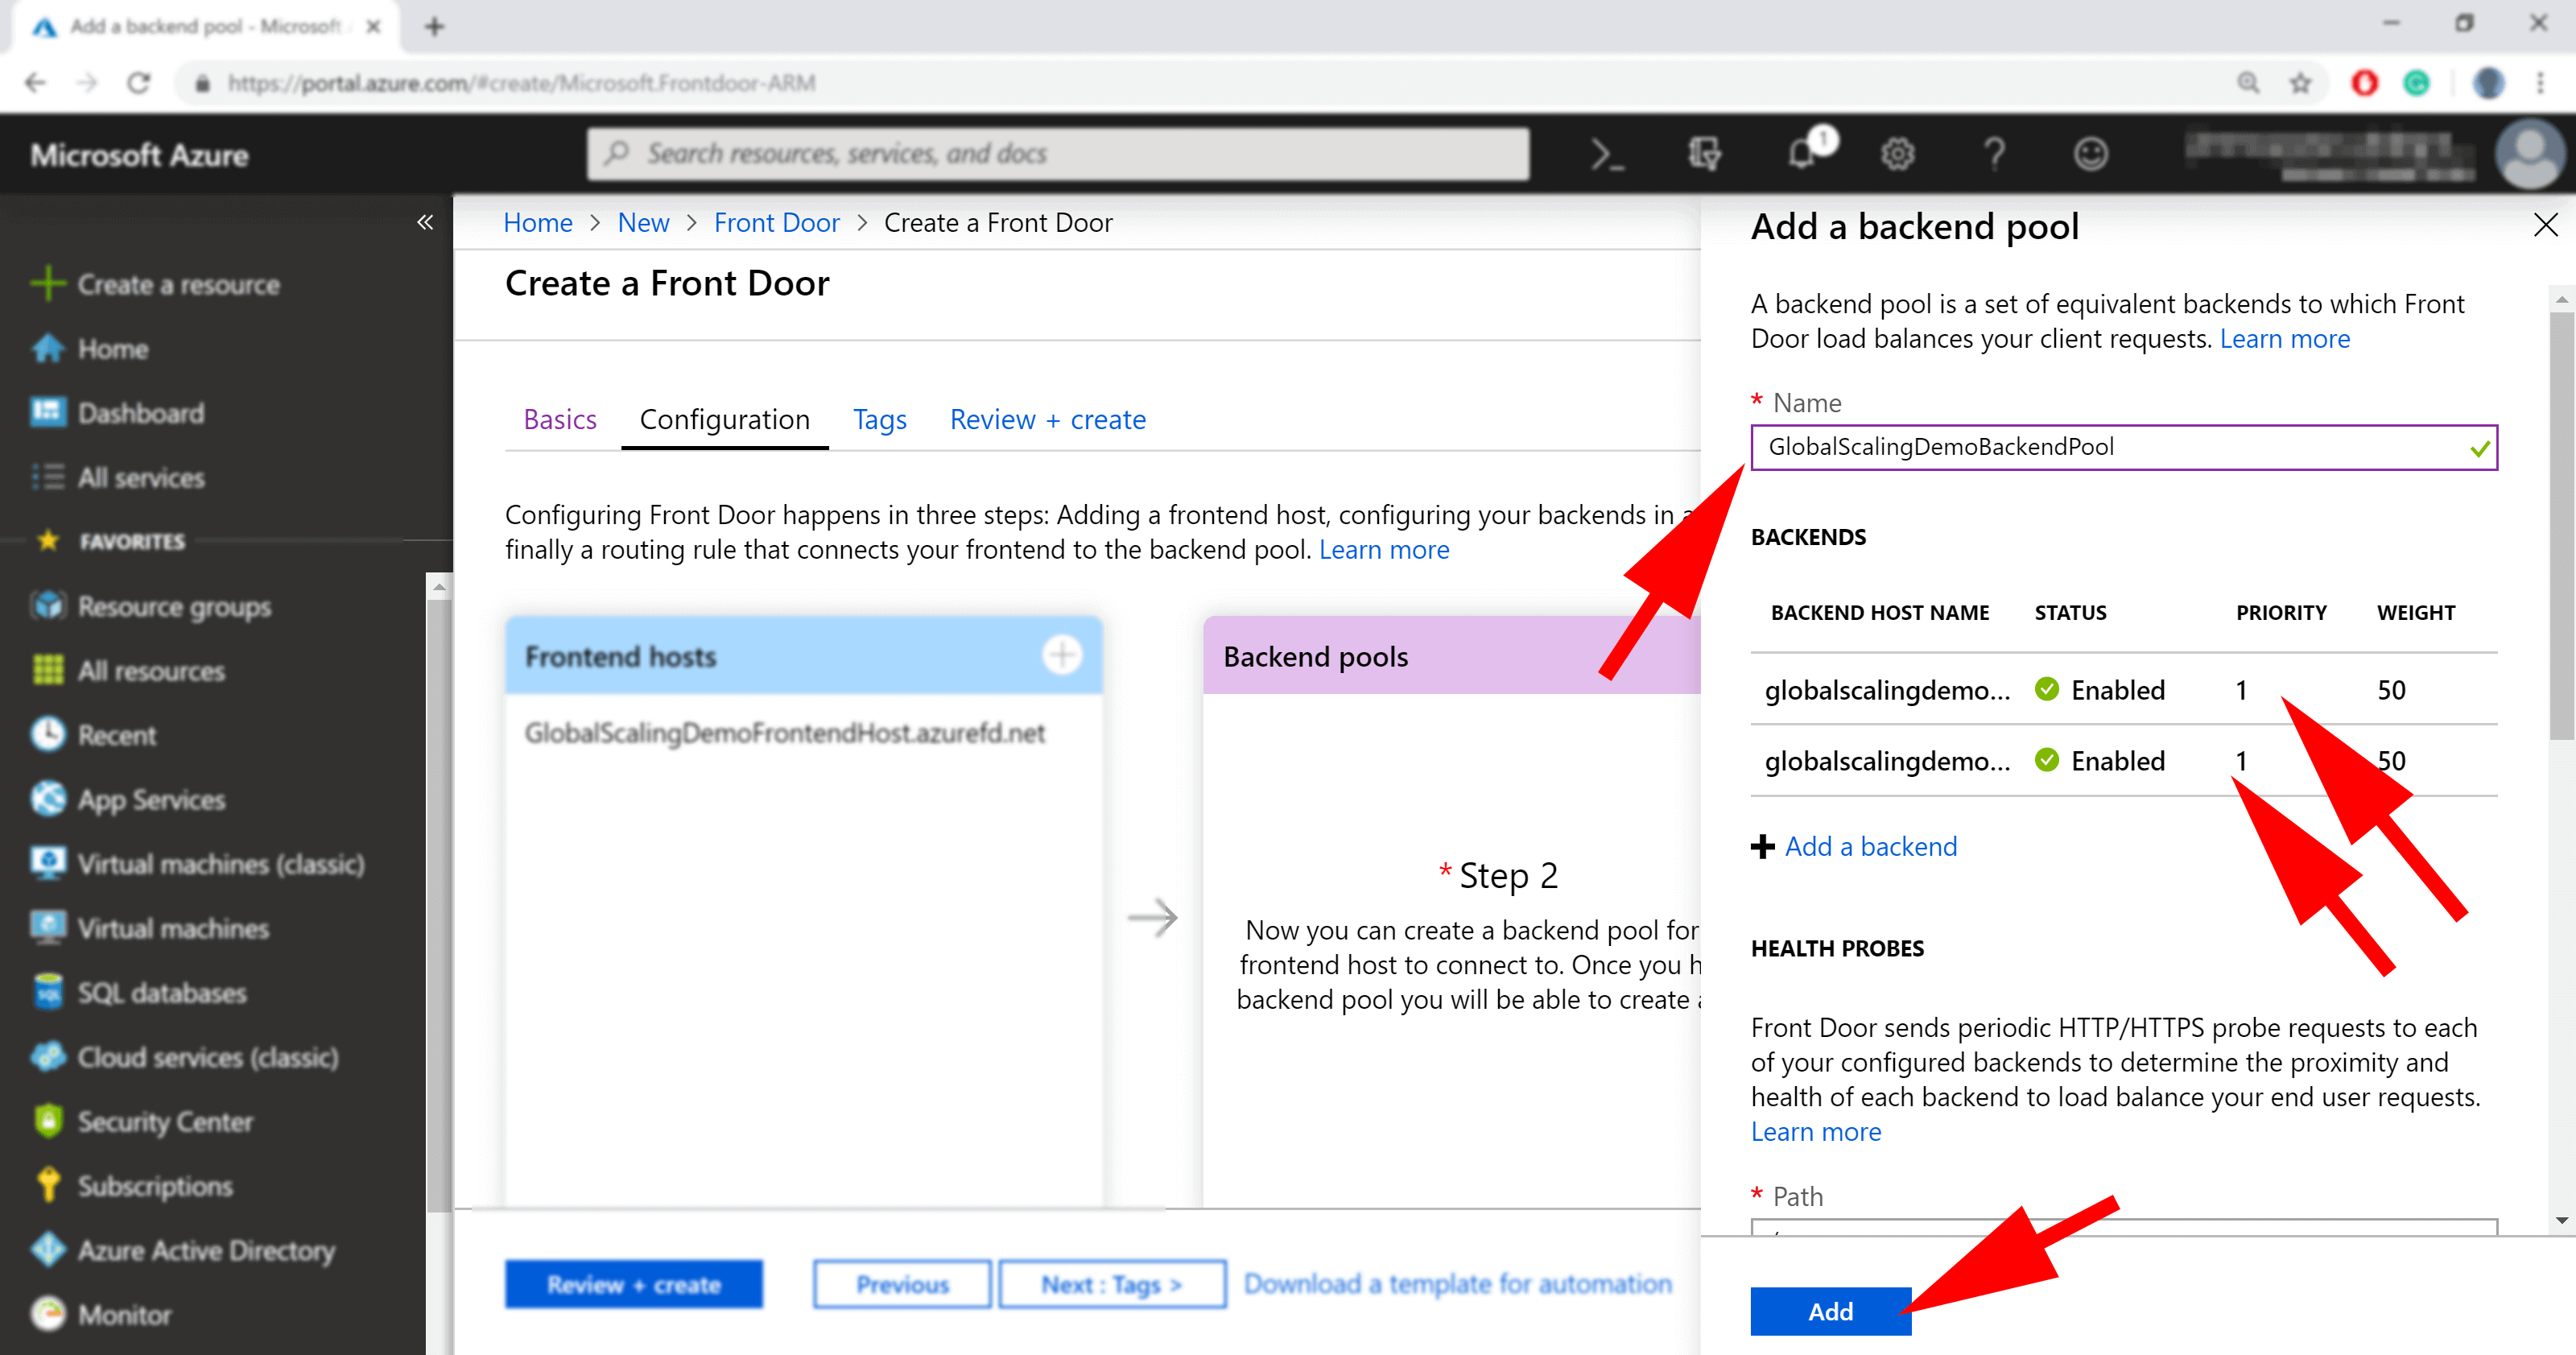The image size is (2576, 1355).
Task: Click the backend pool panel scrollbar
Action: click(x=2561, y=524)
